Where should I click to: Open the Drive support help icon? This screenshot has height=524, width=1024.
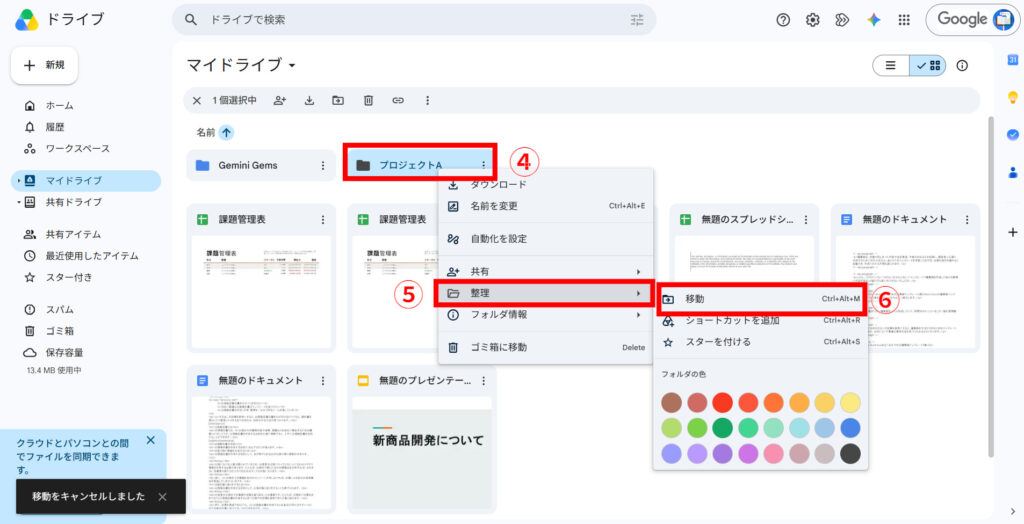tap(783, 20)
